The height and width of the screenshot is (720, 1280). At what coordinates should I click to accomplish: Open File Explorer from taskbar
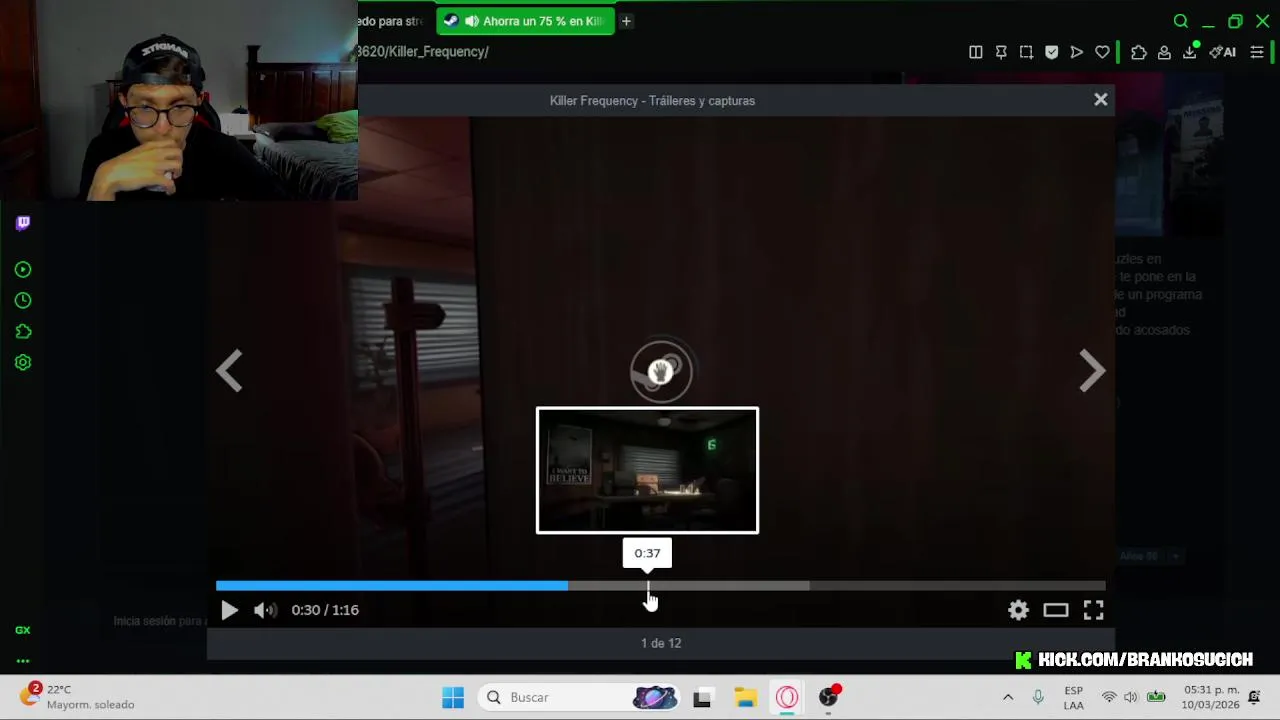pos(745,697)
